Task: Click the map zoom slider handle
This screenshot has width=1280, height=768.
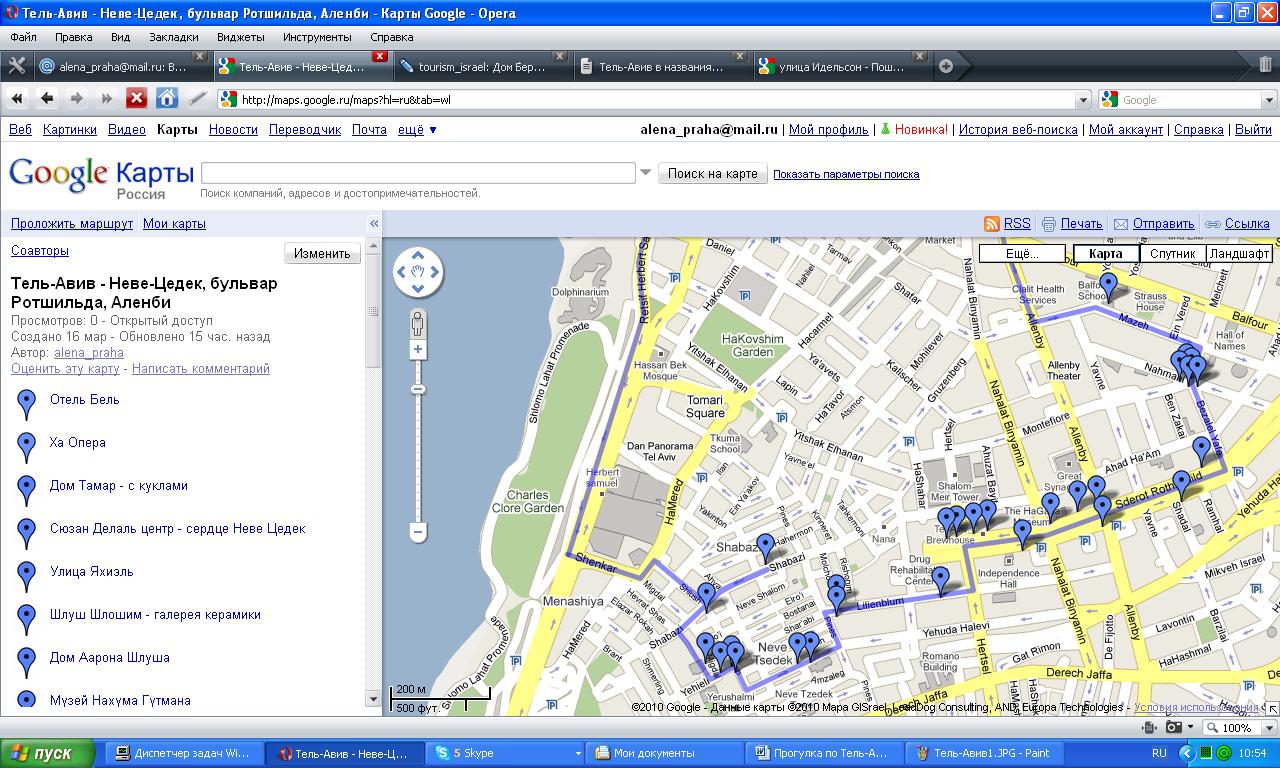Action: click(x=418, y=389)
